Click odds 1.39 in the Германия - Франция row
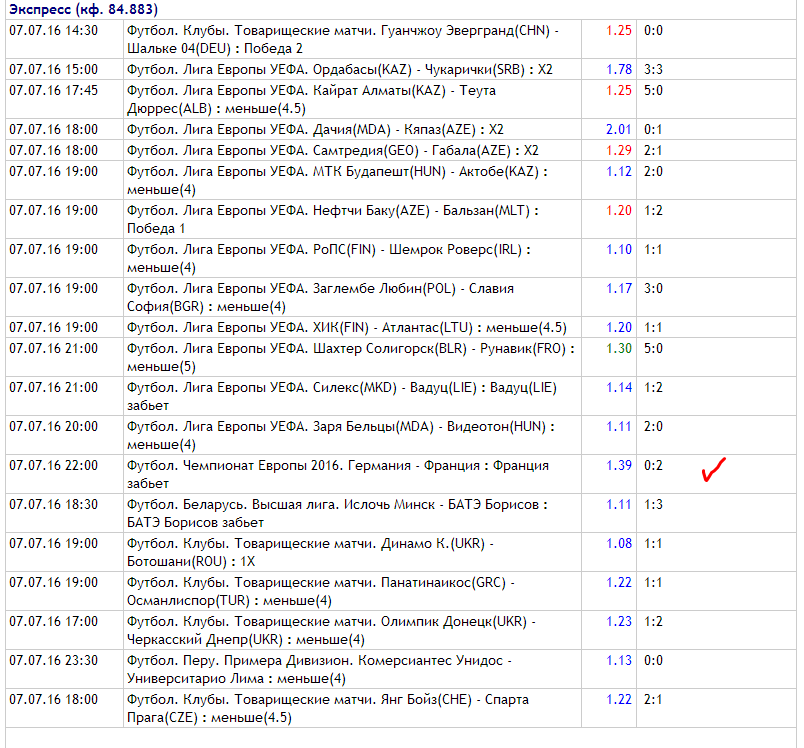 click(x=619, y=465)
